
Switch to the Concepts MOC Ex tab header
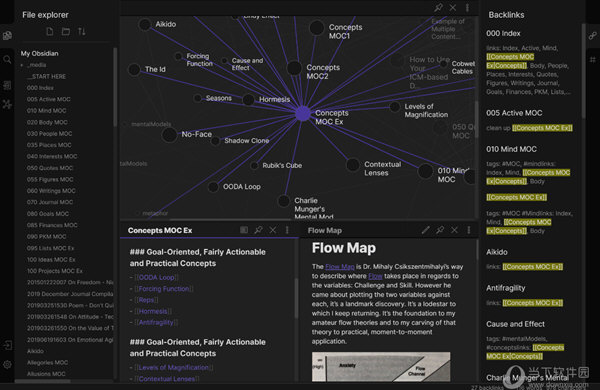click(x=160, y=230)
